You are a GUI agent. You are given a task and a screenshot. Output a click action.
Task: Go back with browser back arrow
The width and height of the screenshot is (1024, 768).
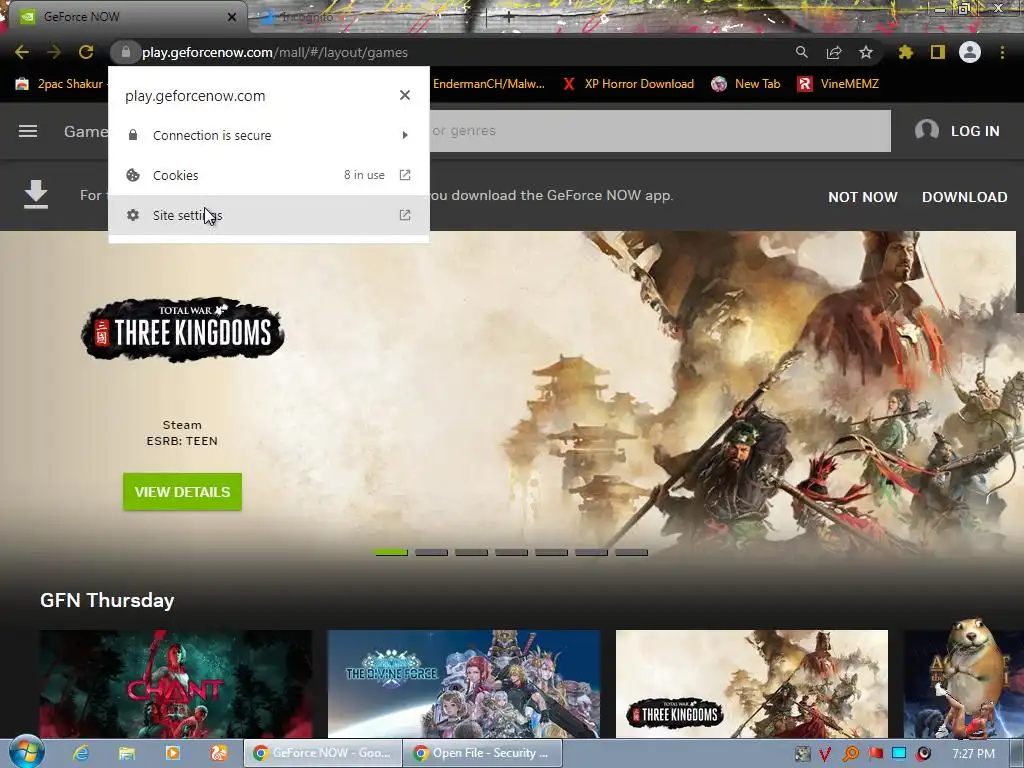click(x=22, y=52)
